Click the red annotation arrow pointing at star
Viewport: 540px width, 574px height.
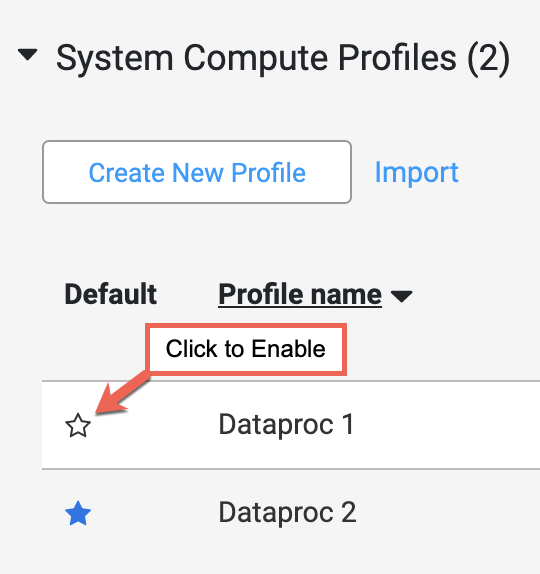[x=121, y=394]
